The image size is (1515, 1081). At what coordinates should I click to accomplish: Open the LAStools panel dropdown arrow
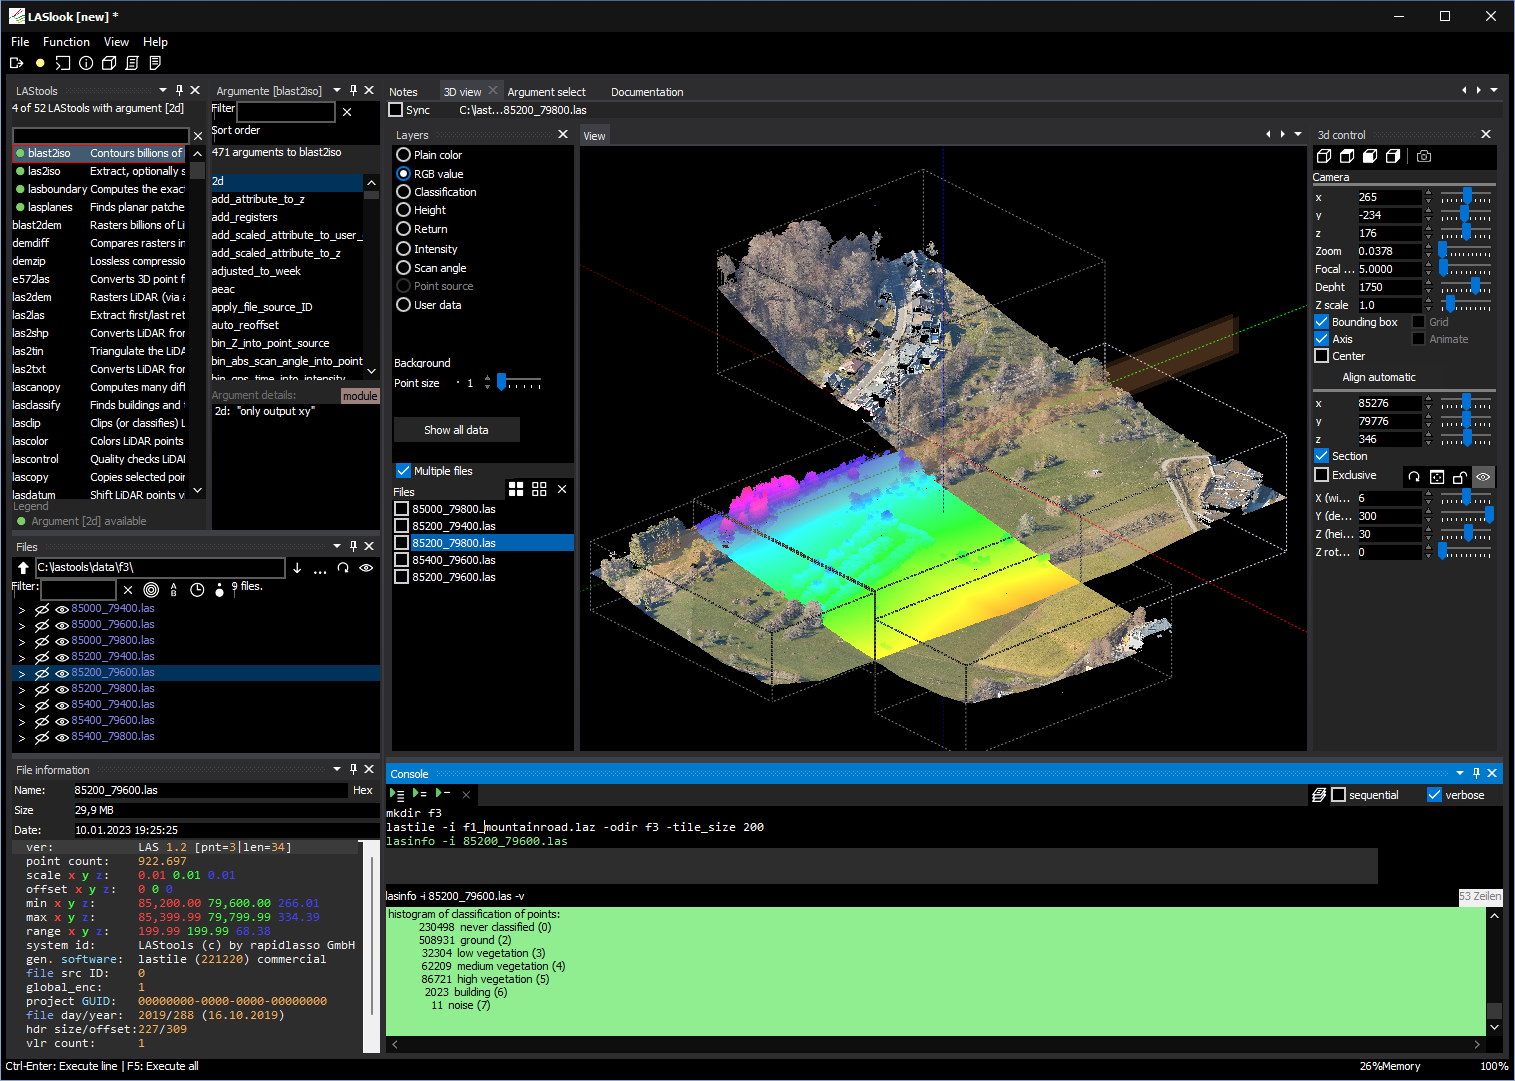click(x=164, y=90)
